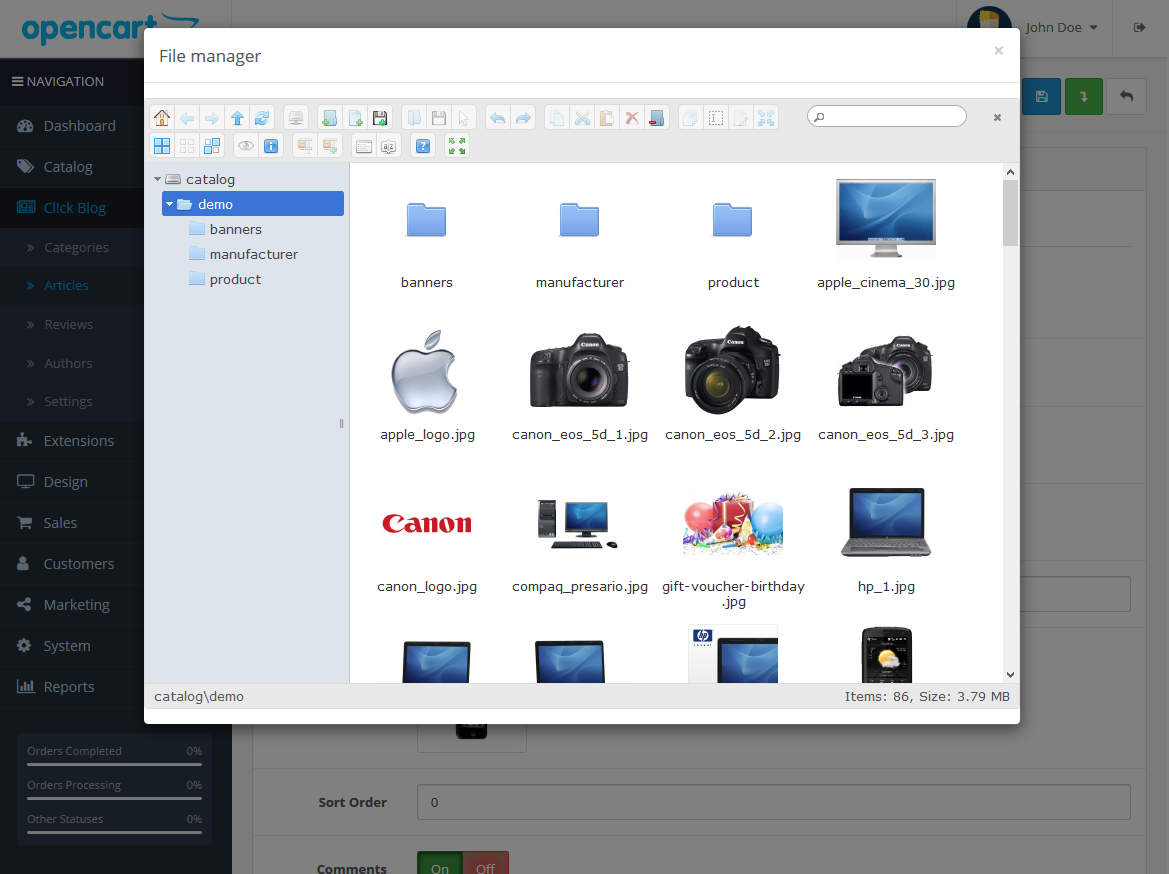This screenshot has width=1169, height=874.
Task: Click the resize image icon
Action: coord(766,118)
